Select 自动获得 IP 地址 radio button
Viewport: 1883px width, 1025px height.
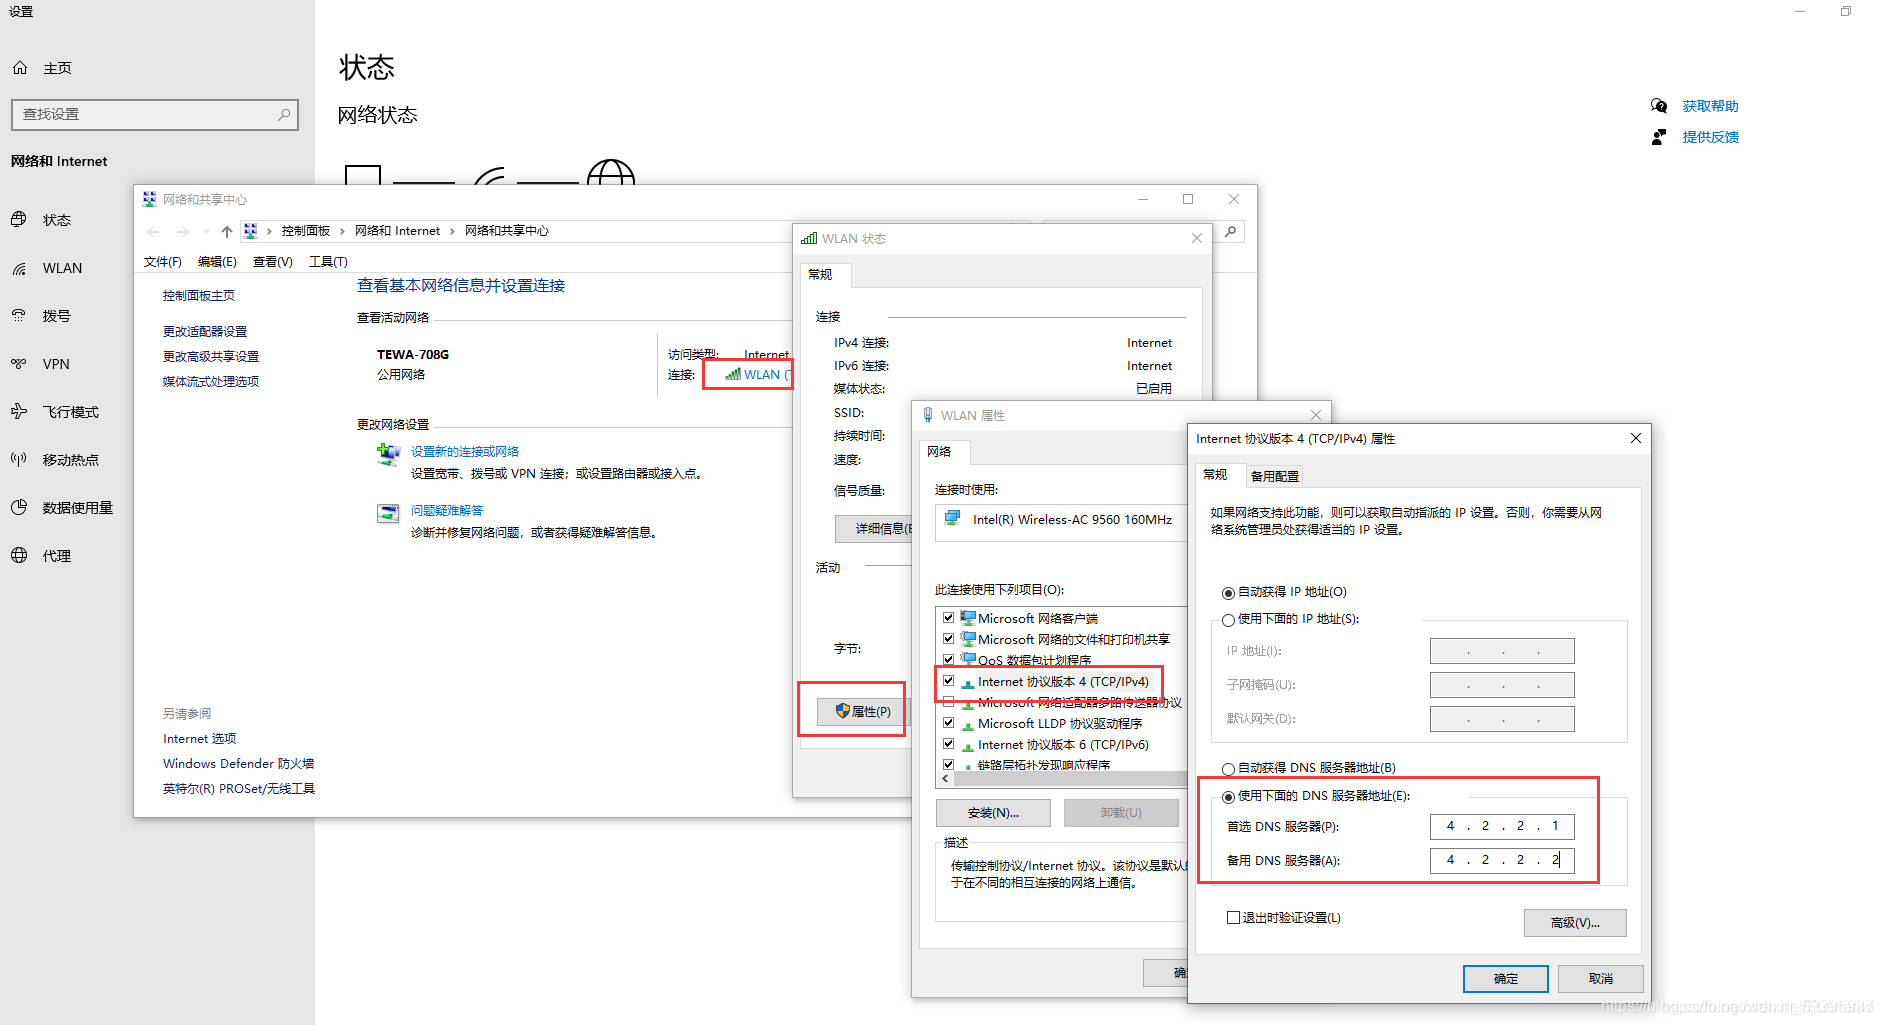(x=1228, y=593)
